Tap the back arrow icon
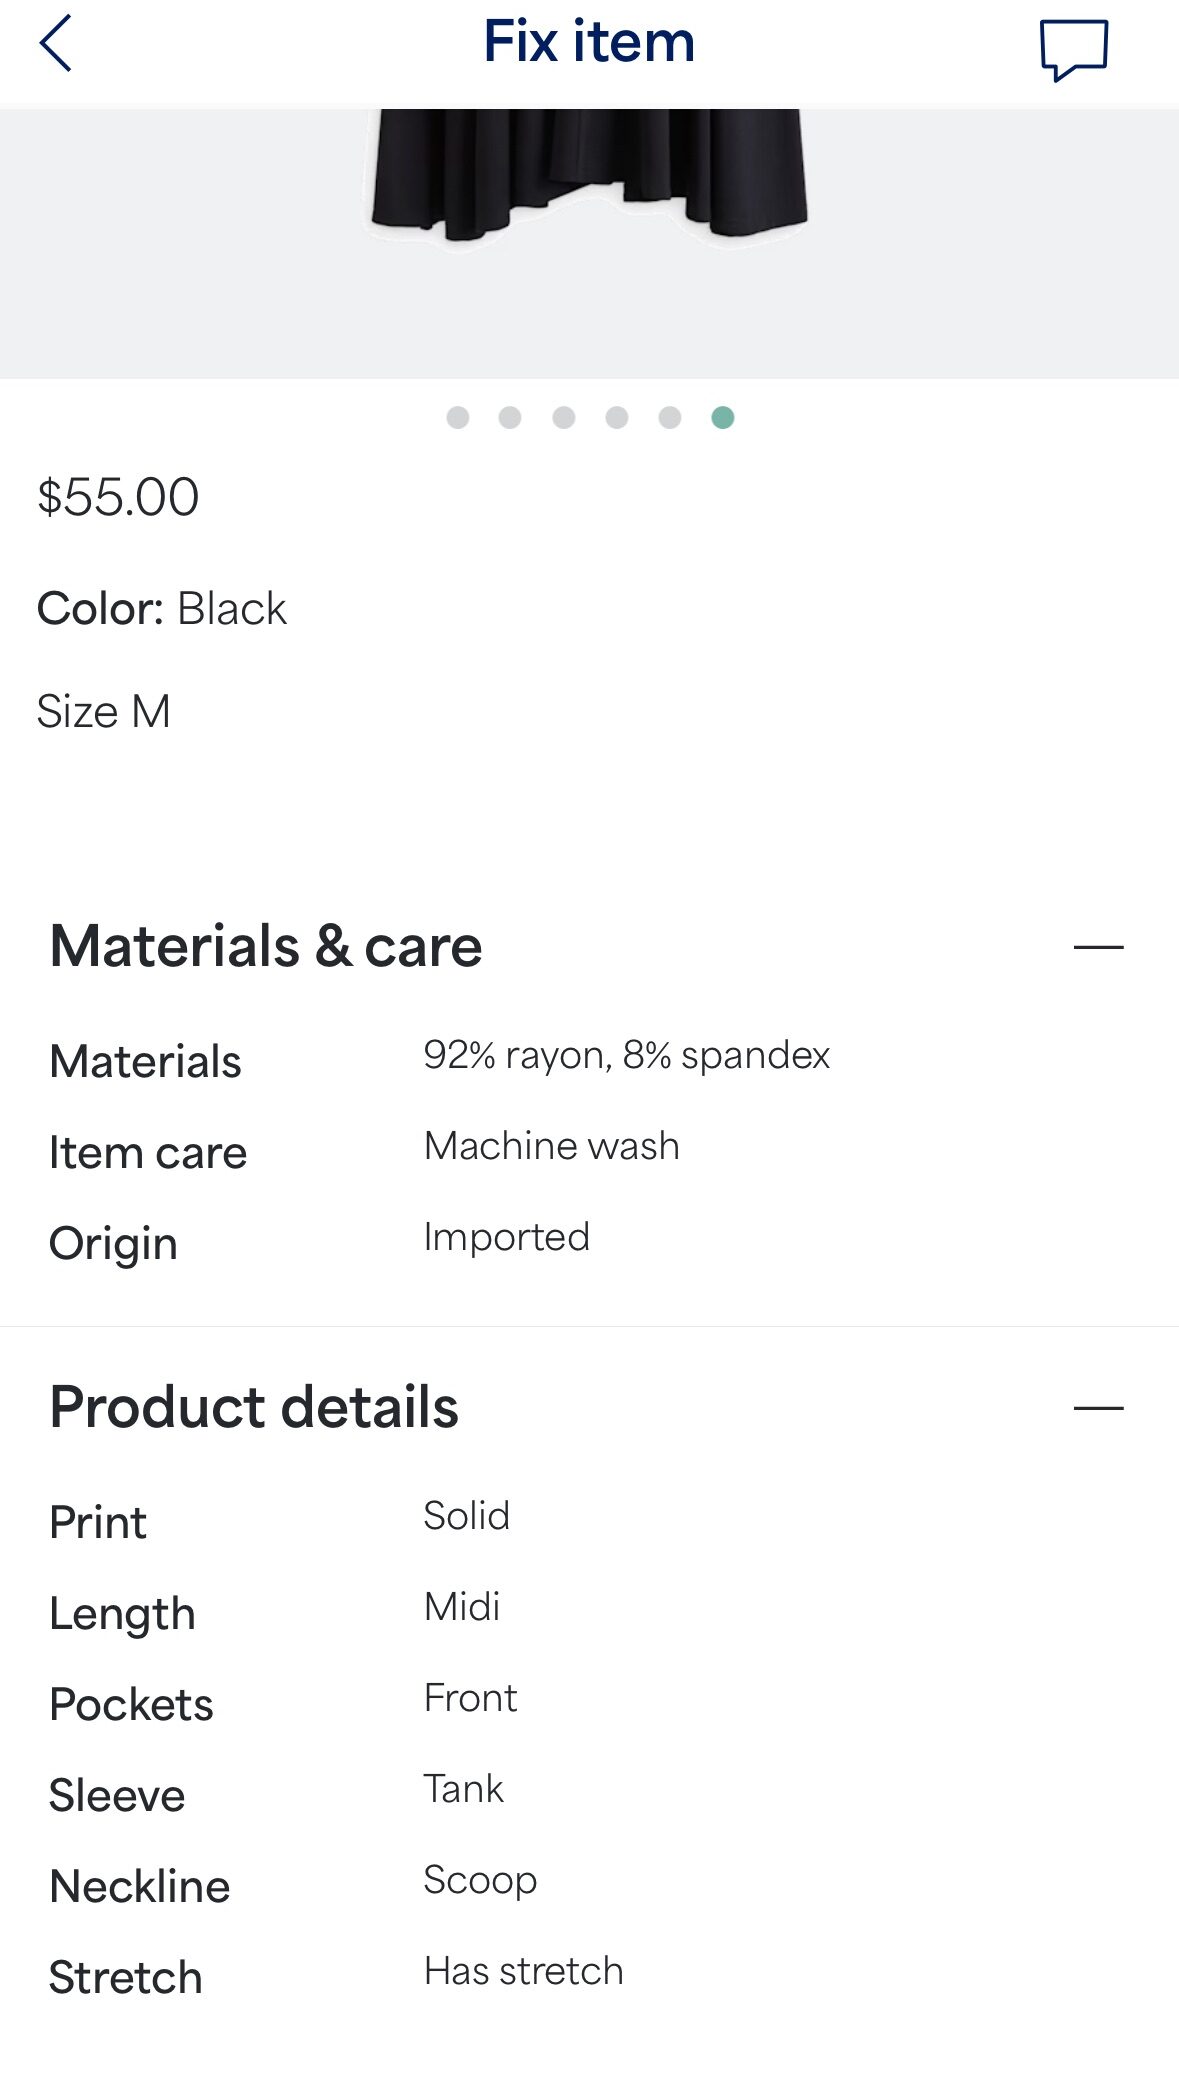This screenshot has height=2096, width=1179. pos(56,43)
